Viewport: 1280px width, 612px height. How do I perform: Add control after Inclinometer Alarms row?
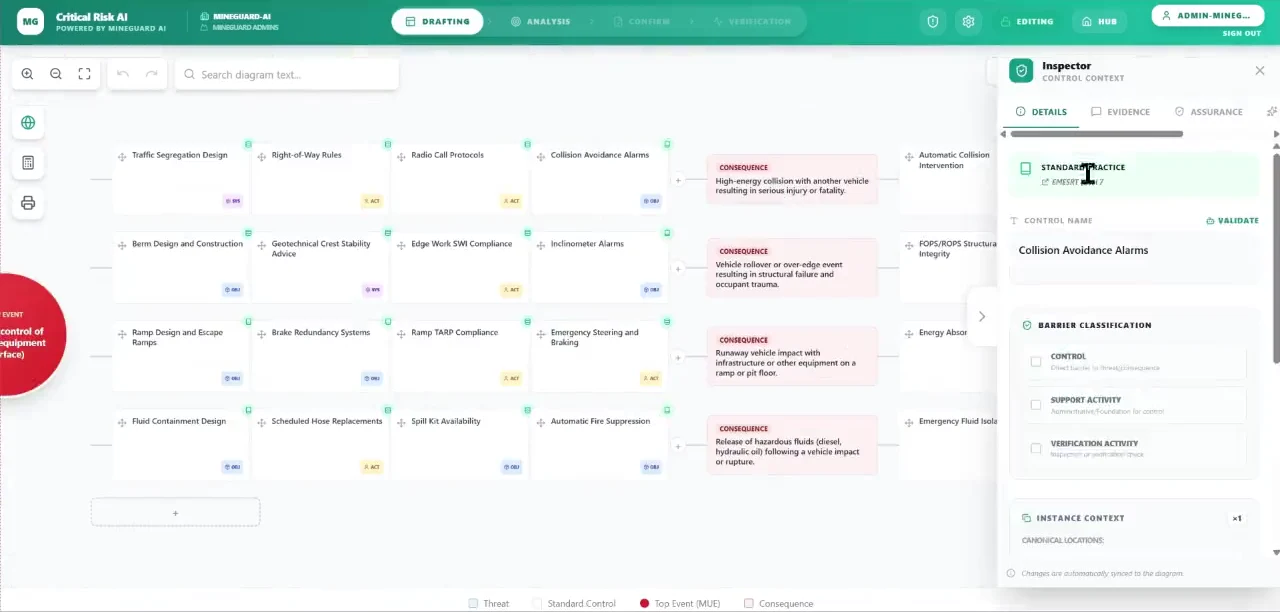[x=678, y=269]
